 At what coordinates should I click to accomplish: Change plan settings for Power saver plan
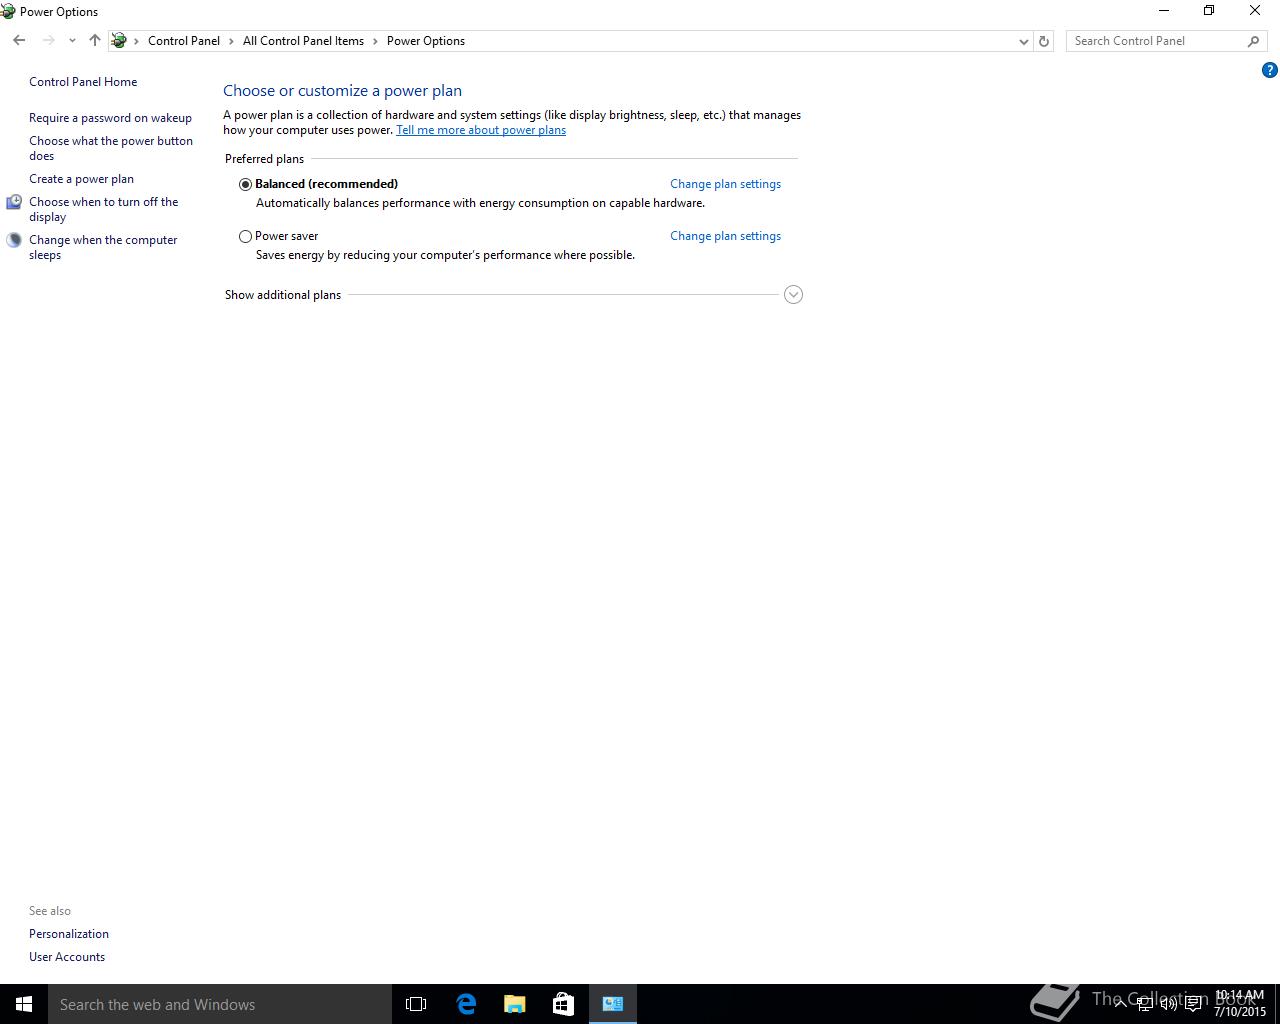click(x=725, y=236)
